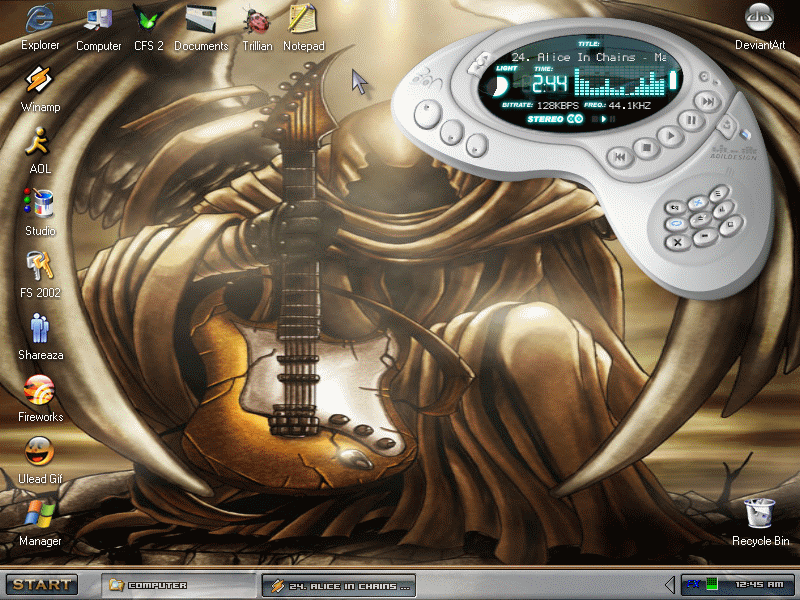Expand hidden tray icons arrow
The height and width of the screenshot is (600, 800).
[670, 585]
